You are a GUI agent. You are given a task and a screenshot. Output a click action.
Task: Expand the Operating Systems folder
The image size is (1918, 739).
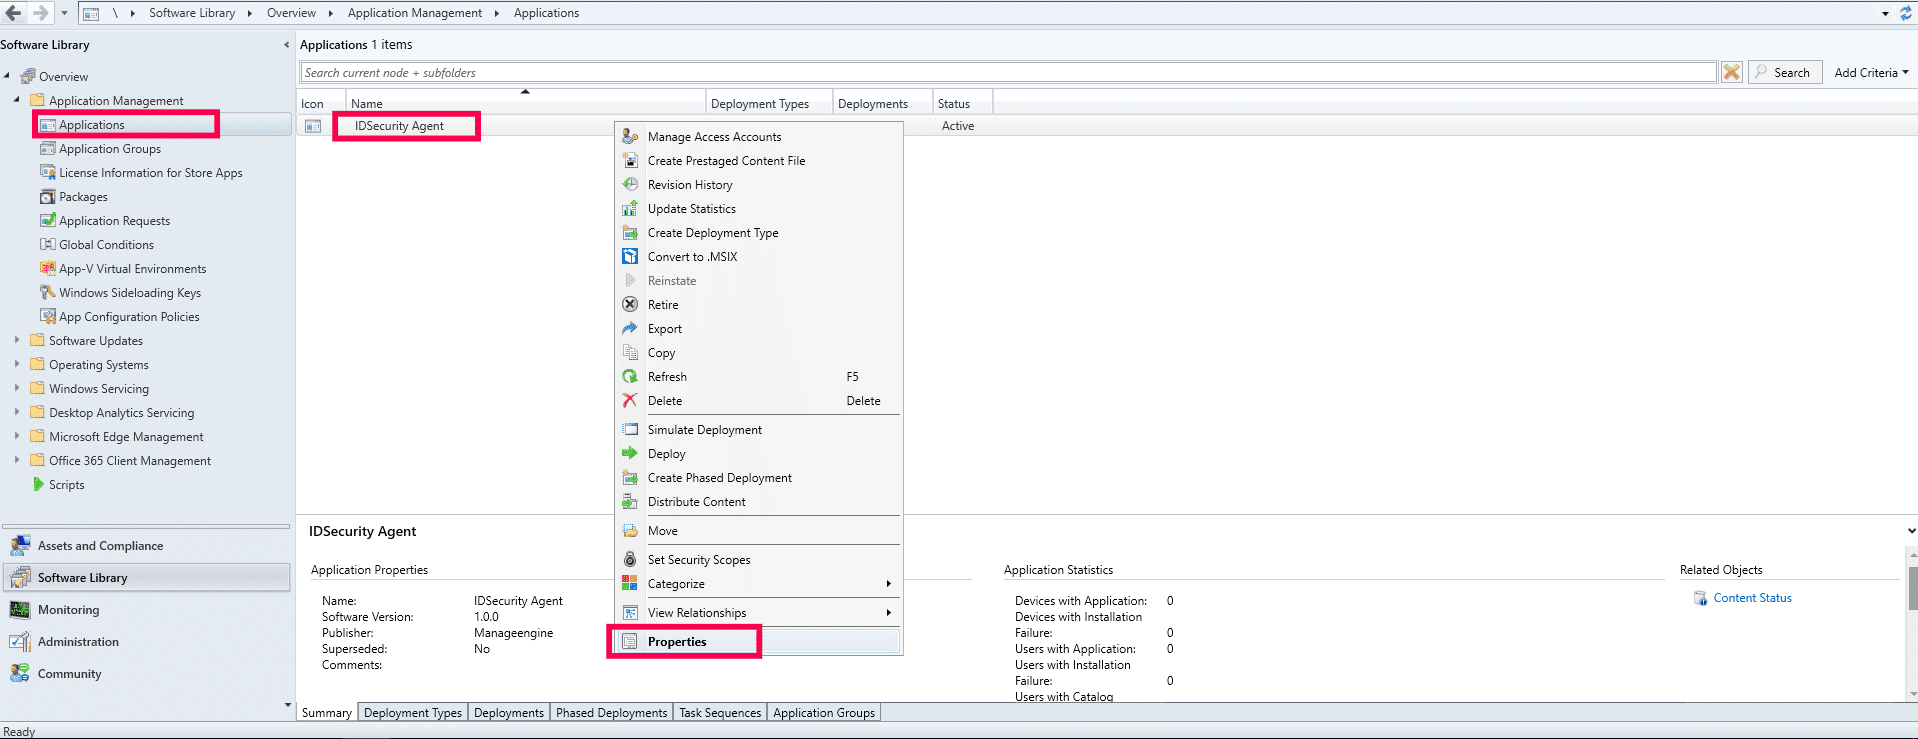pos(17,364)
